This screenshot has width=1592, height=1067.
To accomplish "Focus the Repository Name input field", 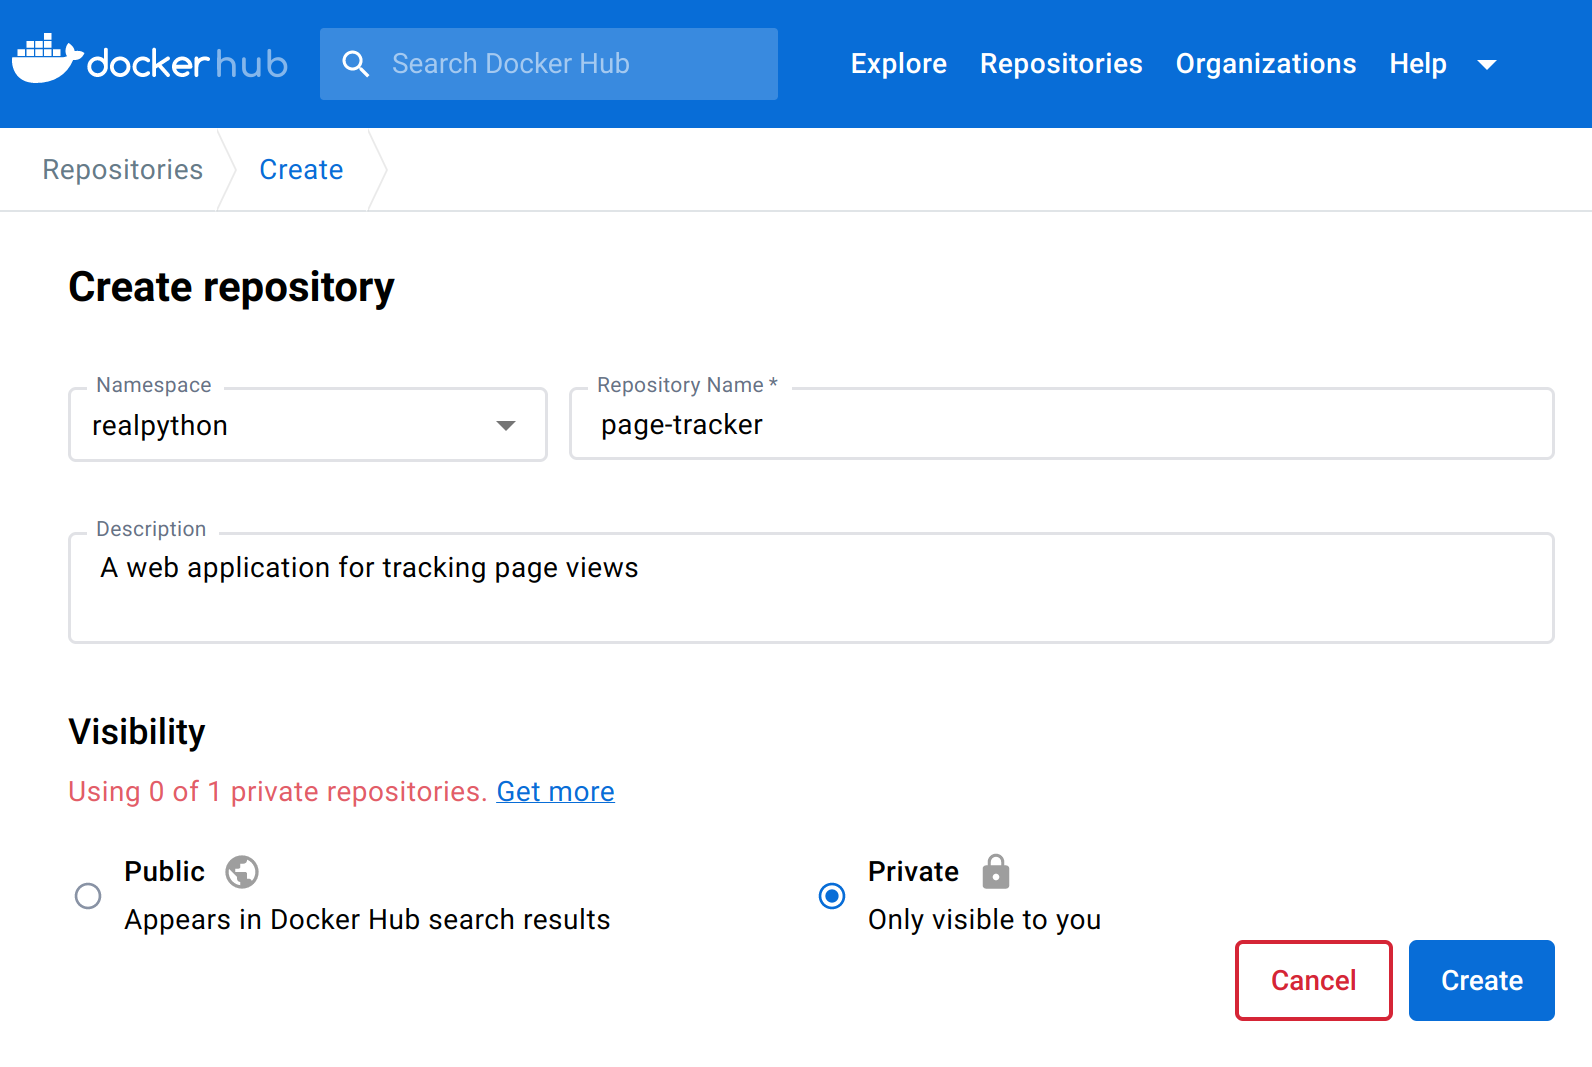I will click(x=1060, y=426).
